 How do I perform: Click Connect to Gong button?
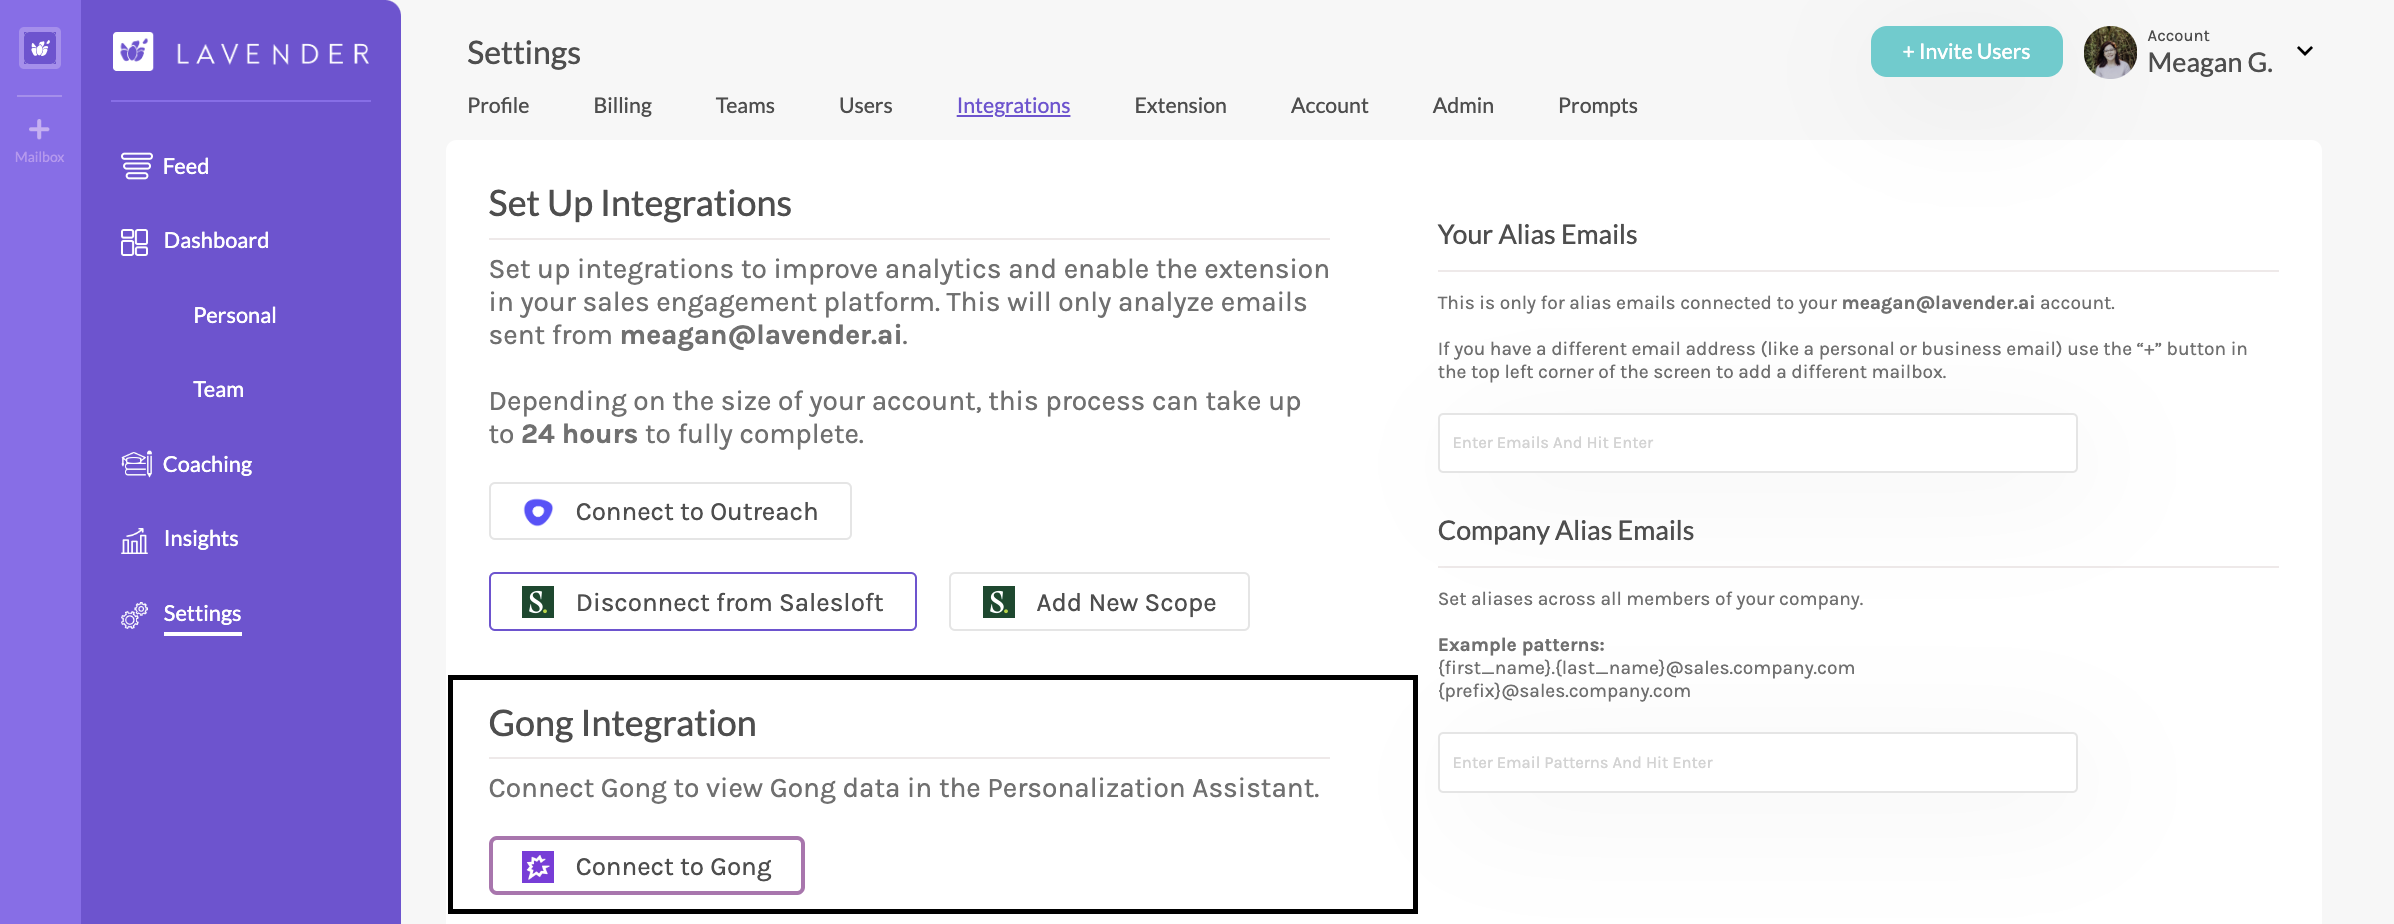pos(647,865)
